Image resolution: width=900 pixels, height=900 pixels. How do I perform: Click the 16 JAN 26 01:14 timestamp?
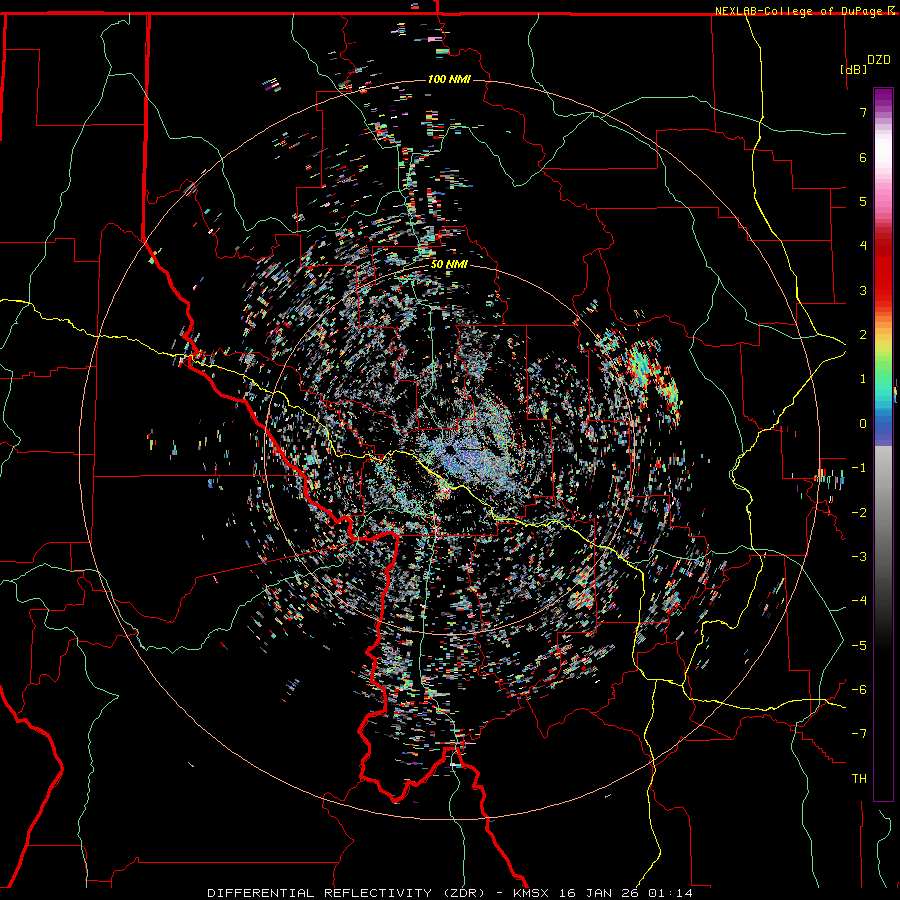(x=625, y=893)
